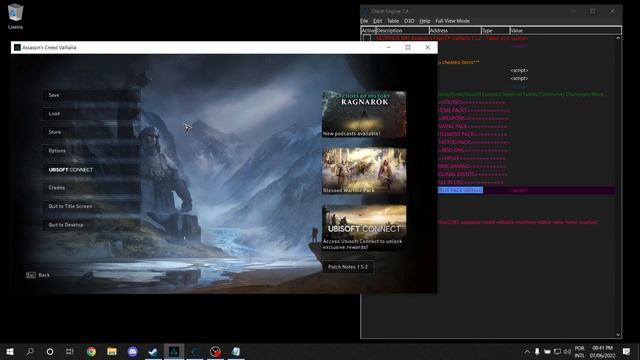Image resolution: width=640 pixels, height=360 pixels.
Task: Open the Ubisoft Connect rewards tile
Action: pos(364,227)
